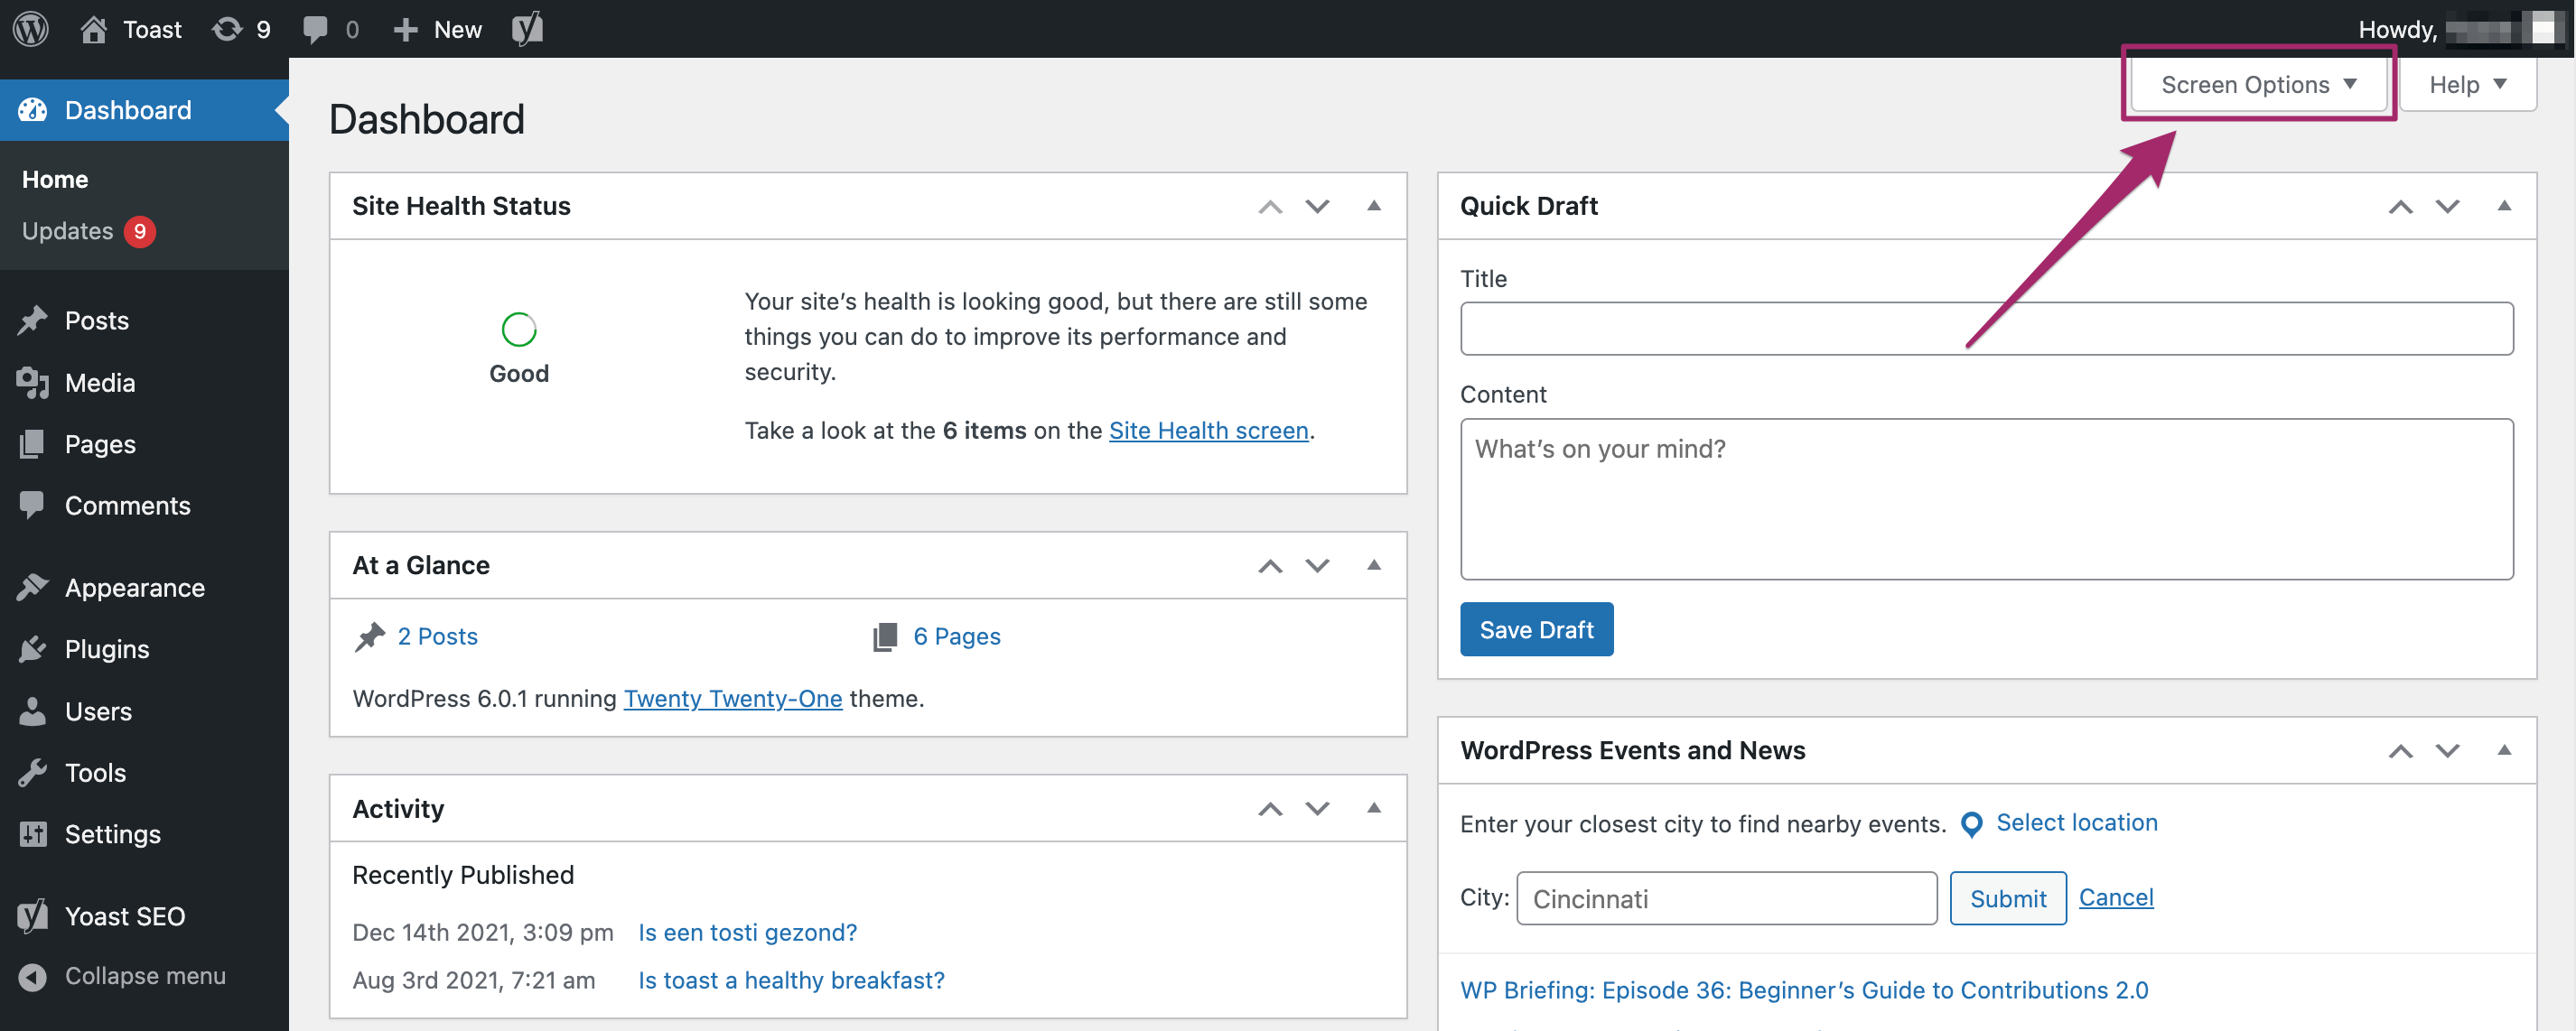
Task: Click the Comments sidebar icon
Action: (x=33, y=504)
